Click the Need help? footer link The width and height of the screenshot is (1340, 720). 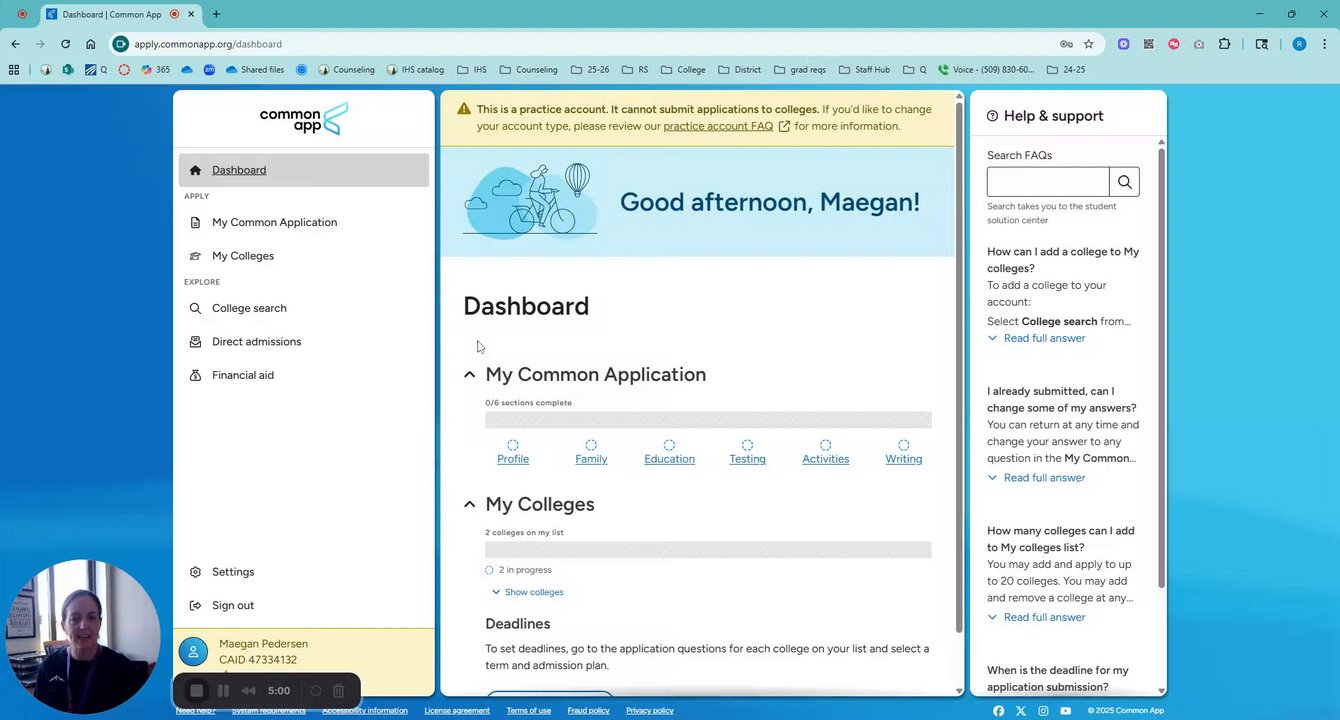tap(196, 711)
